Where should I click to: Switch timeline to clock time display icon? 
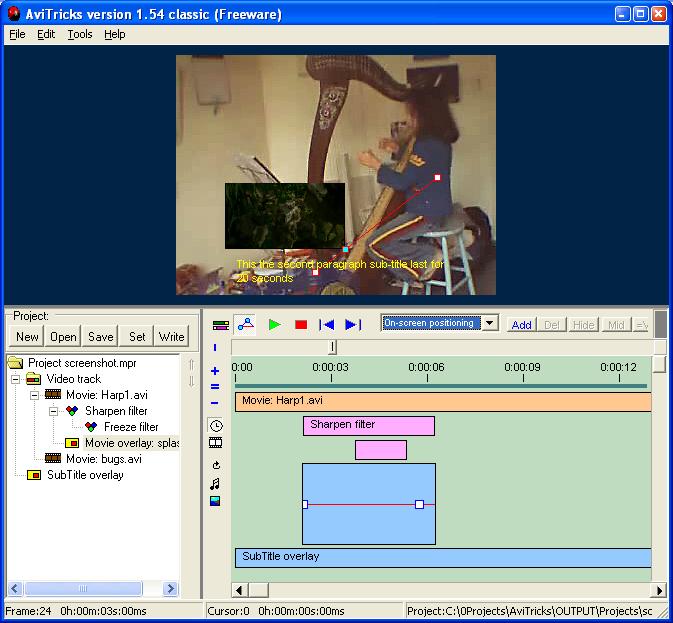[x=216, y=426]
